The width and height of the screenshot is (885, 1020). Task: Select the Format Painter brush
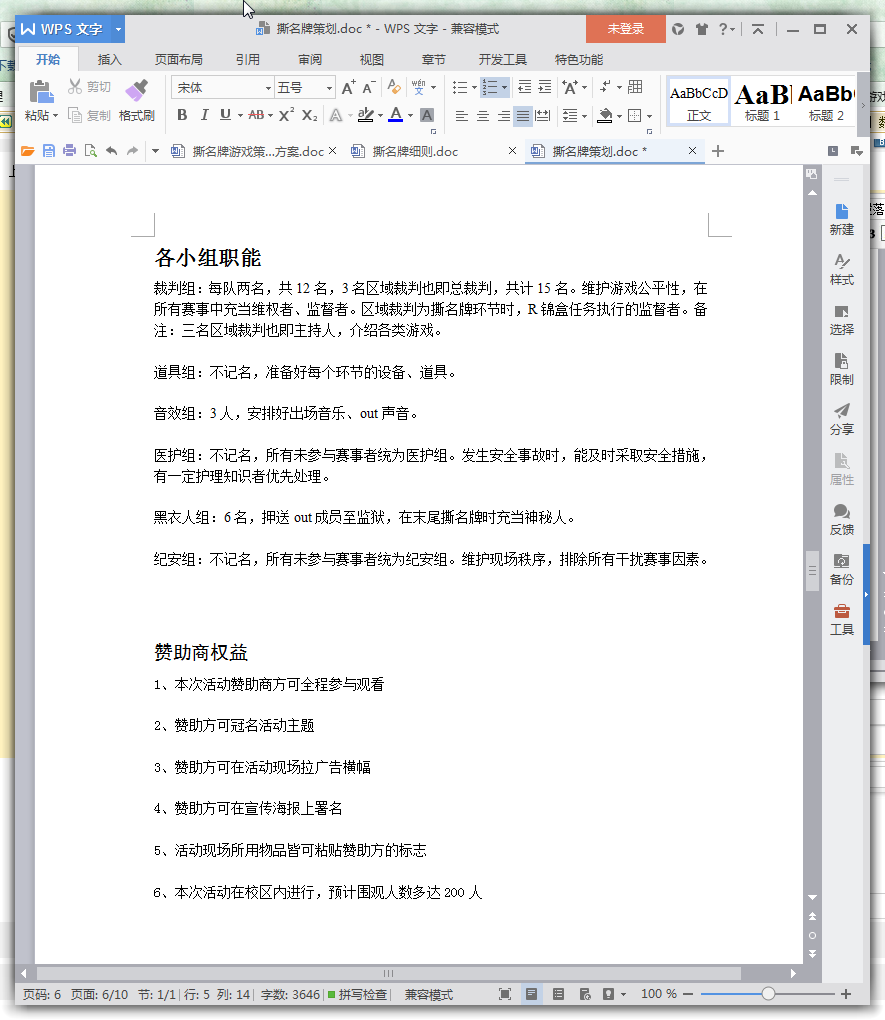coord(137,91)
